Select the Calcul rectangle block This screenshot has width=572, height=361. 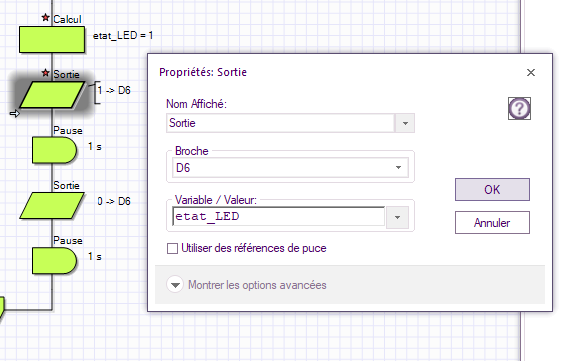pyautogui.click(x=52, y=39)
